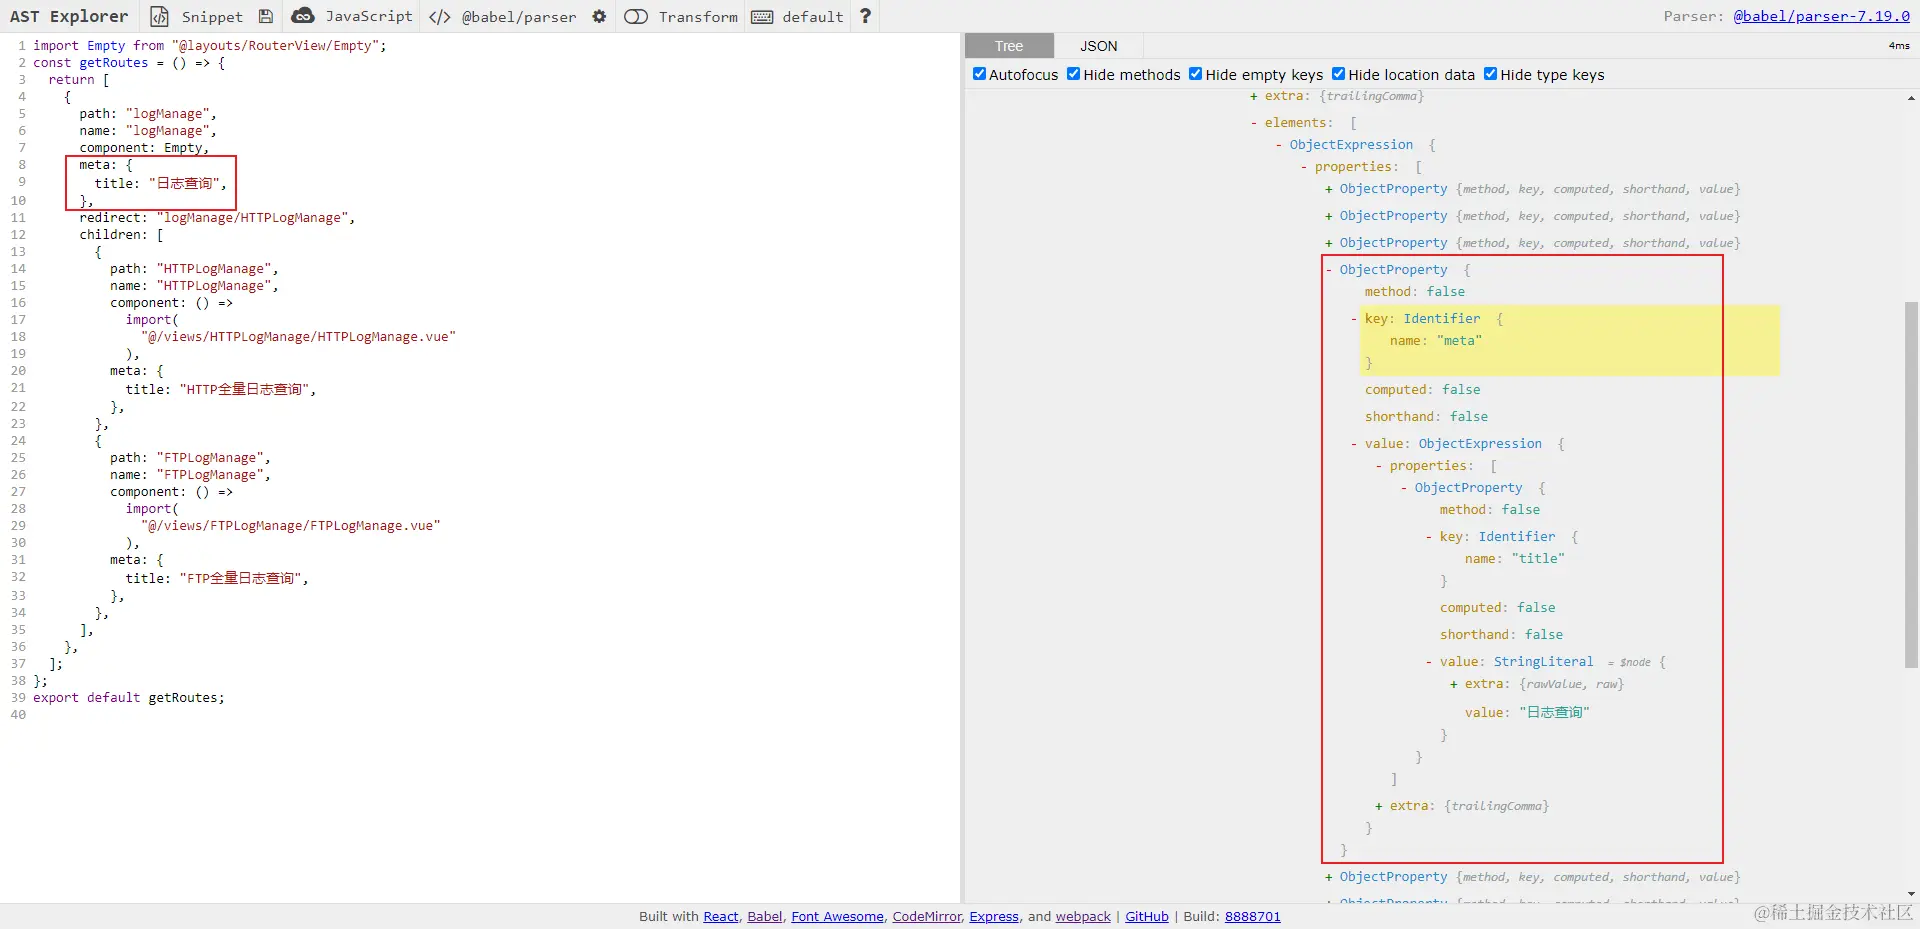Click "@/views/HTTPLogManage/HTTPLogManage.vue" import path

tap(298, 336)
